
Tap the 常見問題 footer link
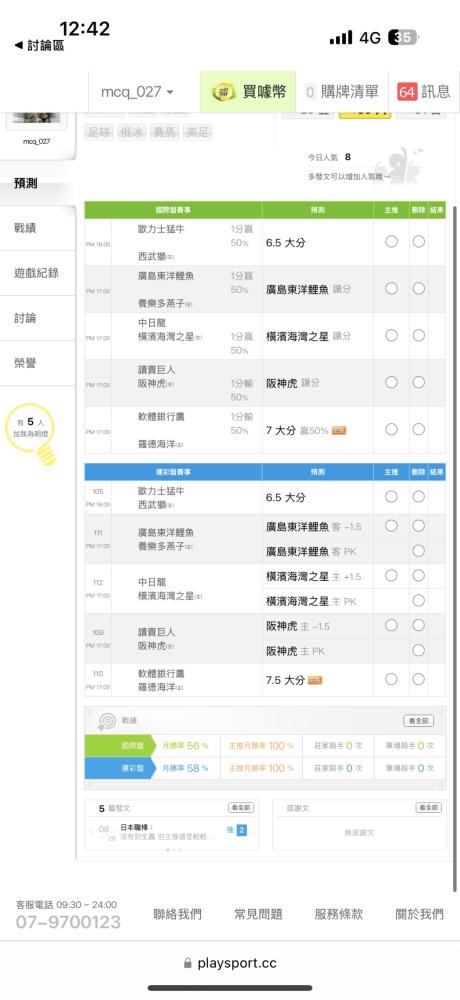pos(258,914)
